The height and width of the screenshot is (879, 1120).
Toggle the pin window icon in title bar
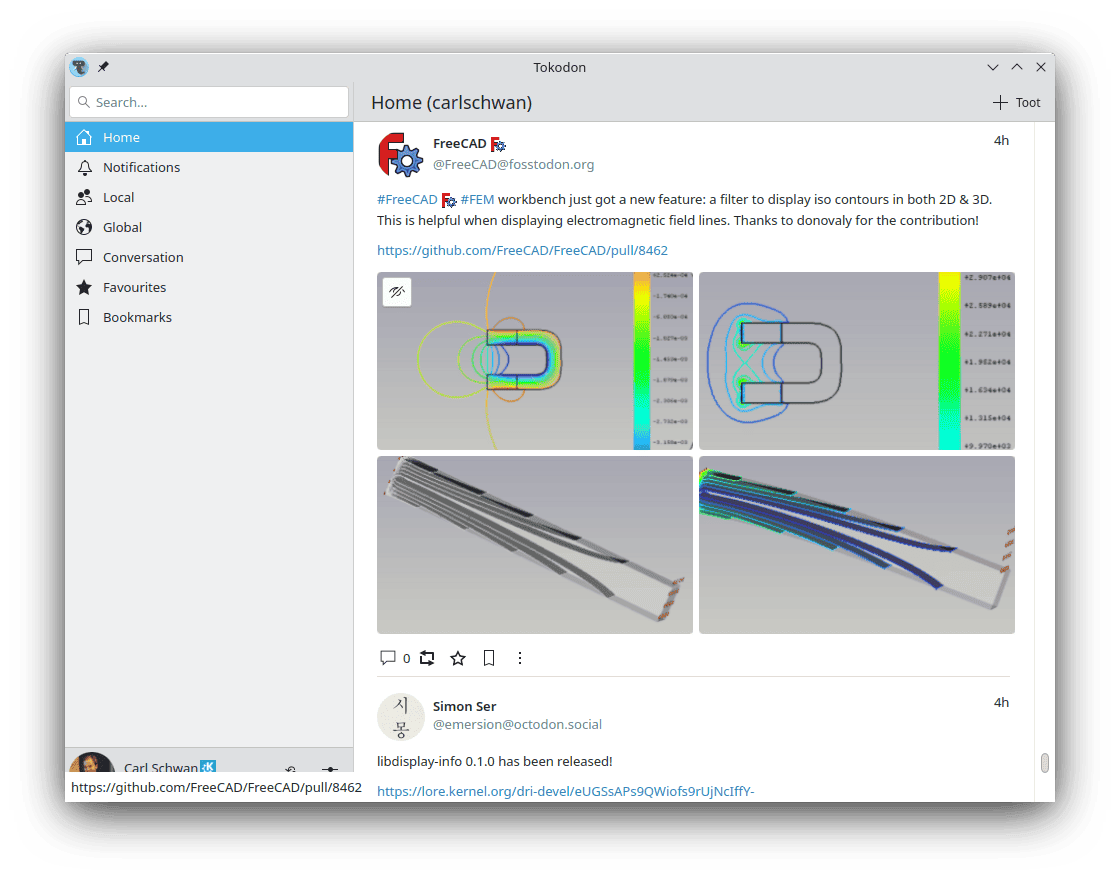pyautogui.click(x=104, y=67)
